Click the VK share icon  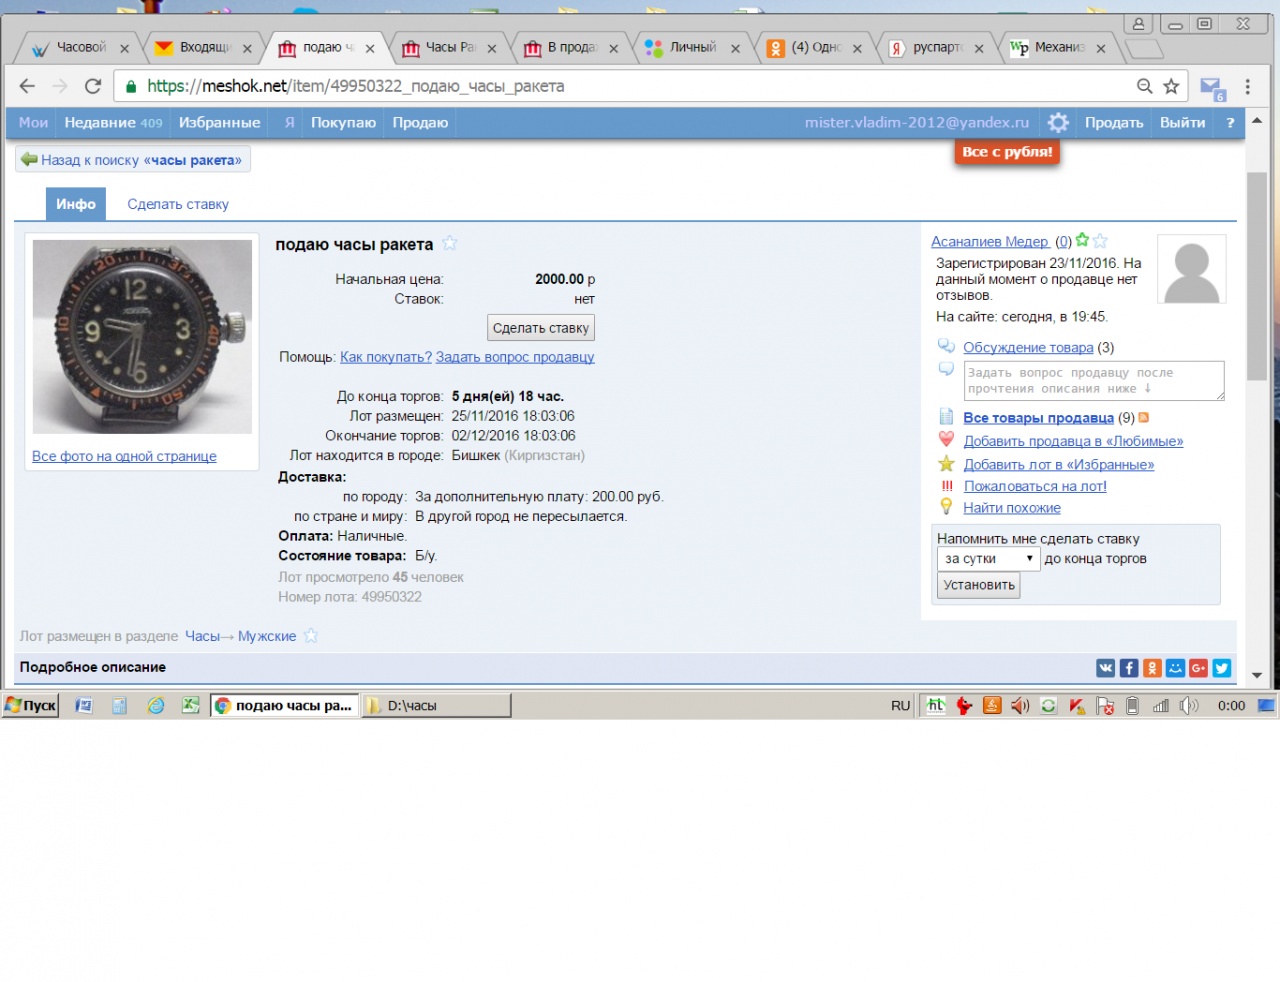coord(1105,668)
